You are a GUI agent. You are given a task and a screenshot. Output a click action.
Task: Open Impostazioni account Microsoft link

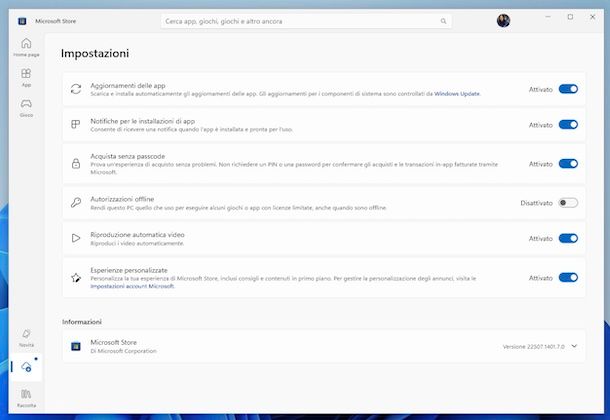pyautogui.click(x=132, y=286)
